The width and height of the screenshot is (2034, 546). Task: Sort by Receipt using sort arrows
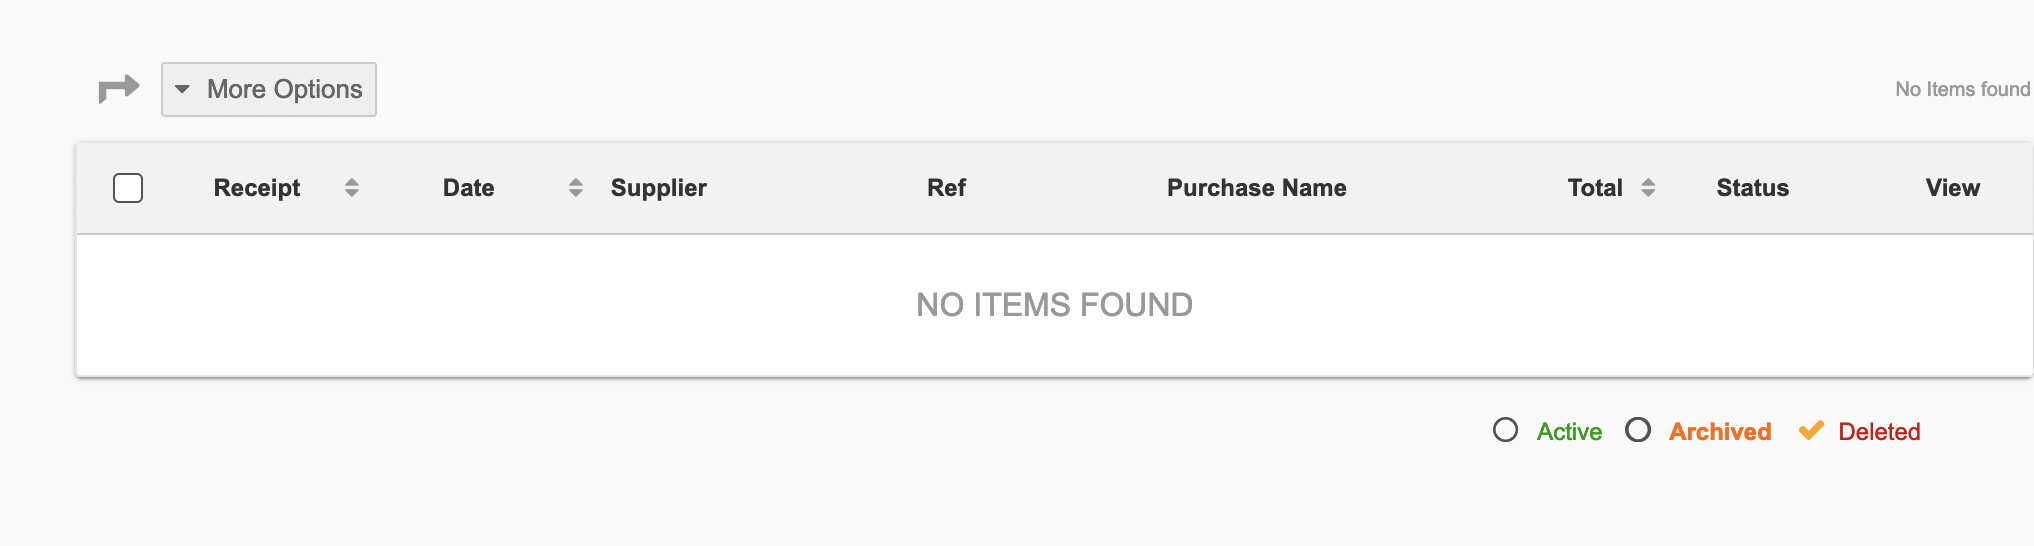click(x=352, y=188)
